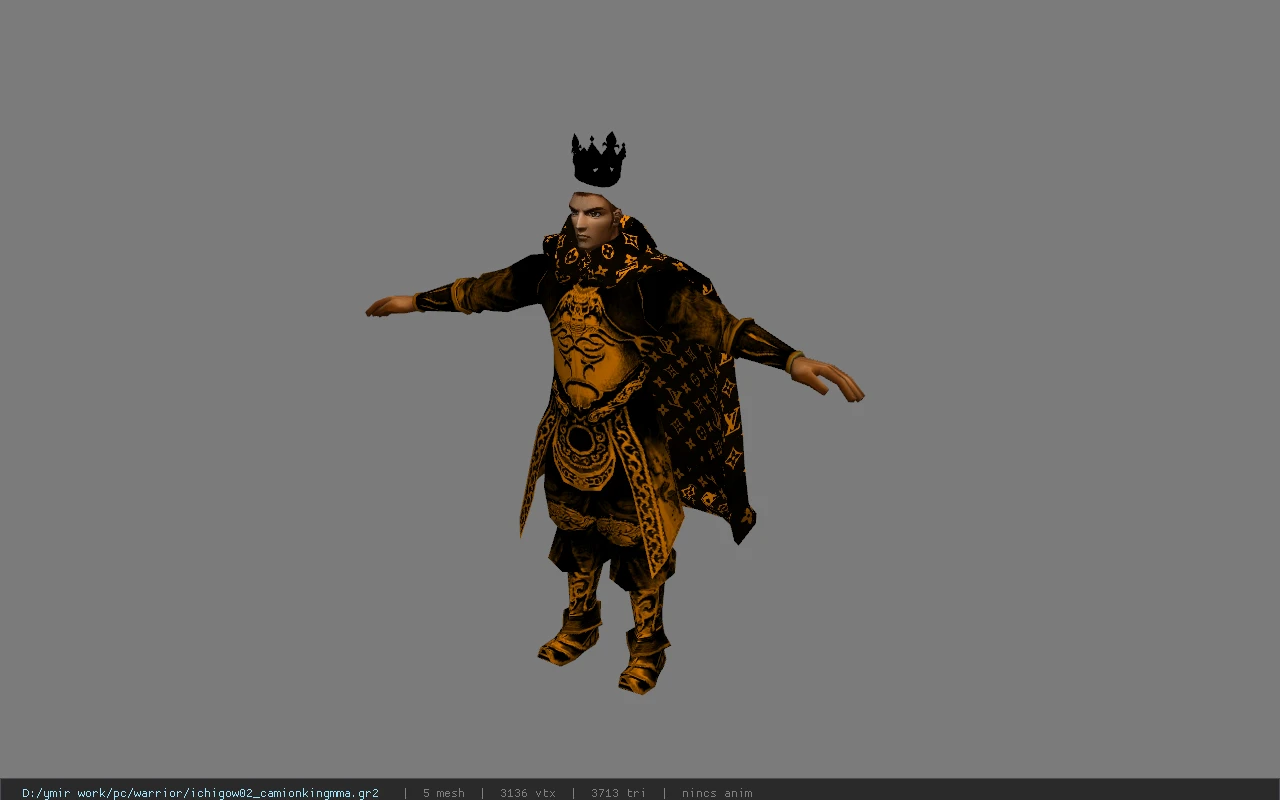
Task: Click the "5 mesh" status entry
Action: point(443,793)
